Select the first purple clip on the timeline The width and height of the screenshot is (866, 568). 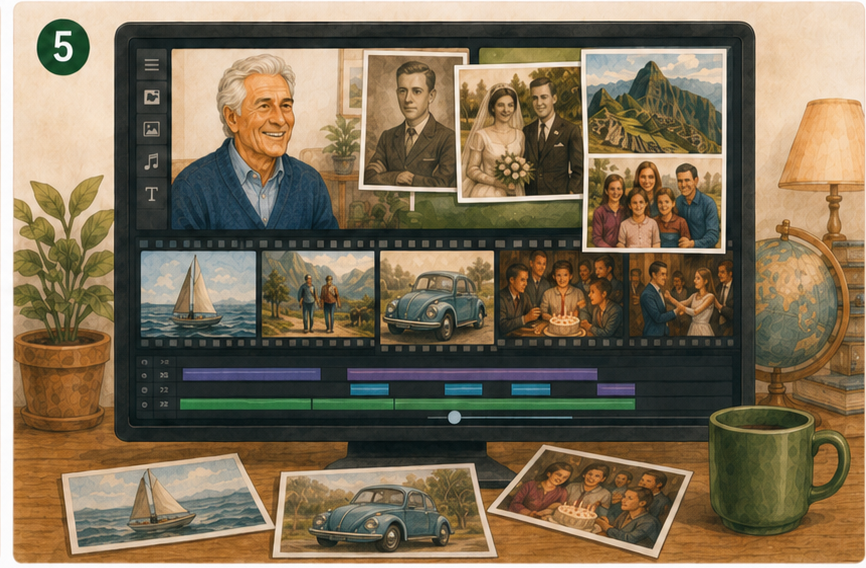pyautogui.click(x=252, y=375)
